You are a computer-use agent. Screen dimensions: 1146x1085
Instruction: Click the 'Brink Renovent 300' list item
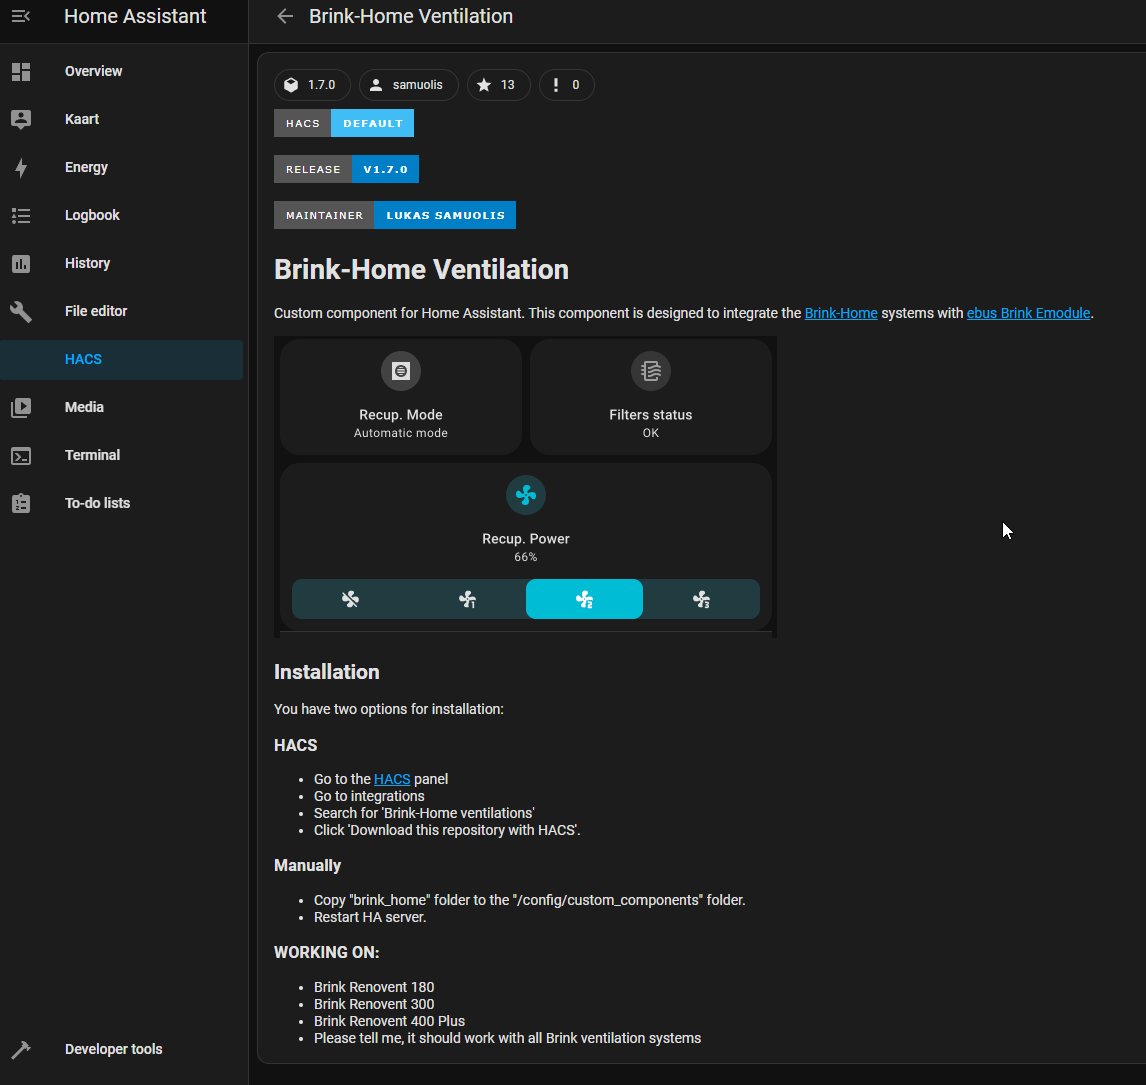374,1005
